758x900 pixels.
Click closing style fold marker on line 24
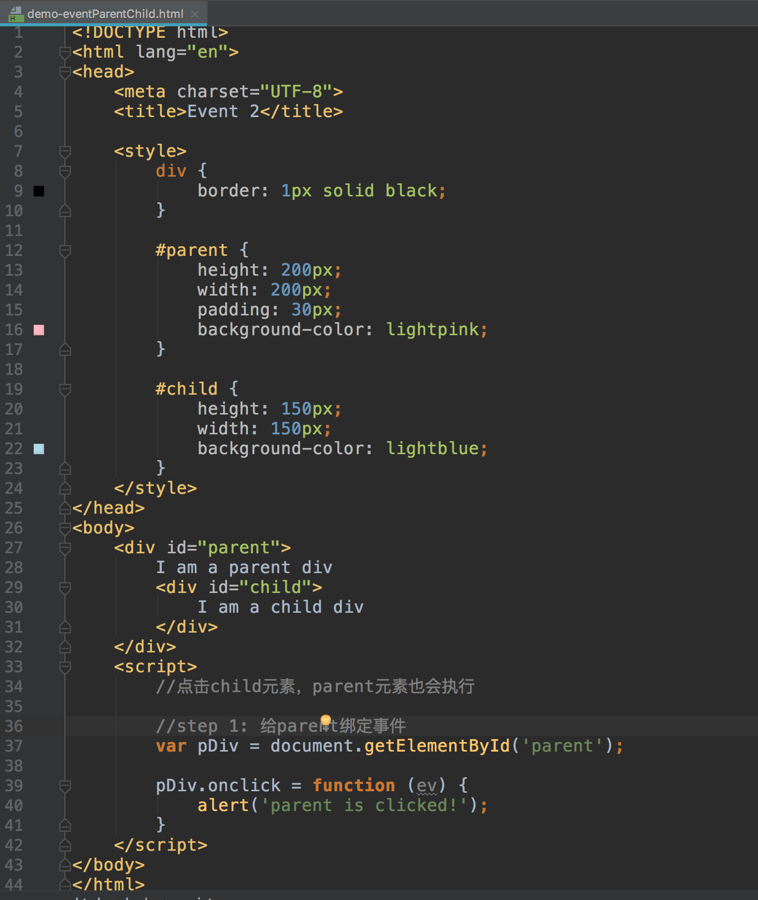[x=65, y=488]
